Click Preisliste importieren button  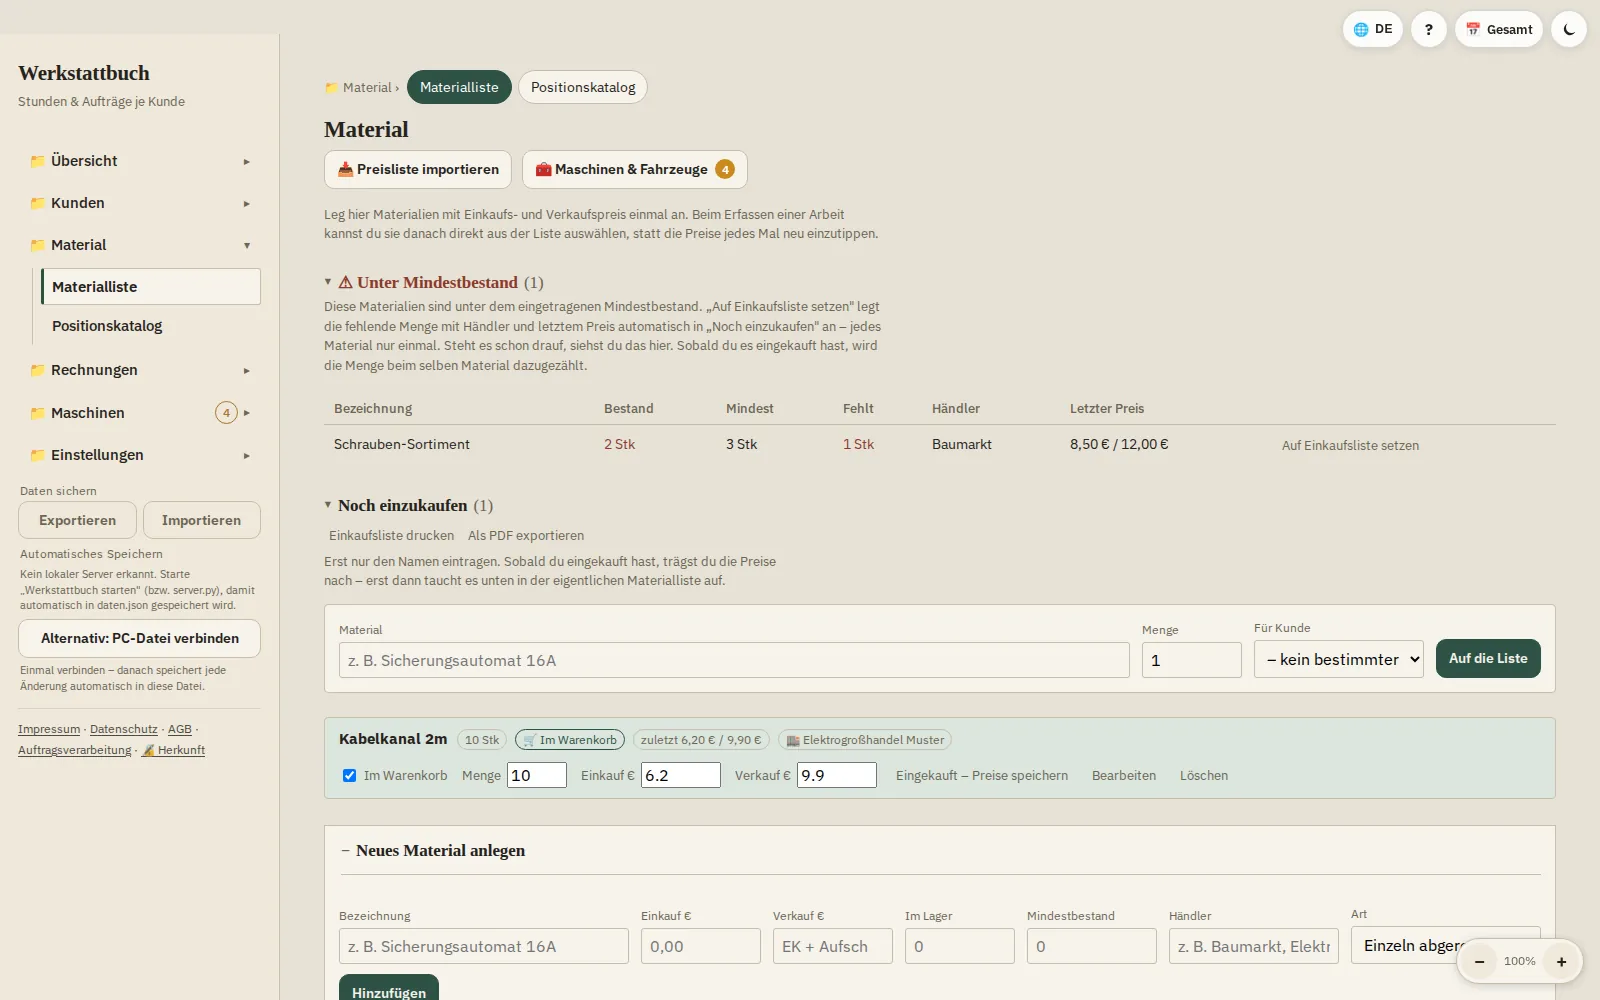tap(418, 169)
